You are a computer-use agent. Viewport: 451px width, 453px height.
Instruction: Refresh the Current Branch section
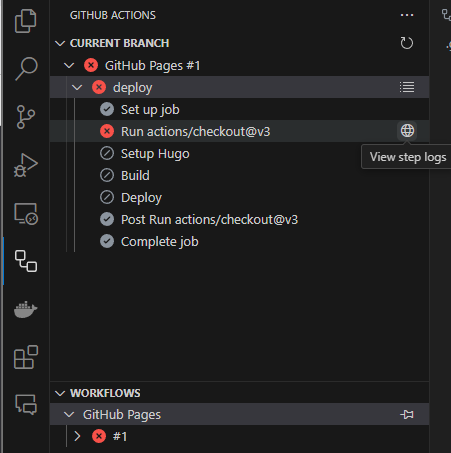click(x=407, y=43)
